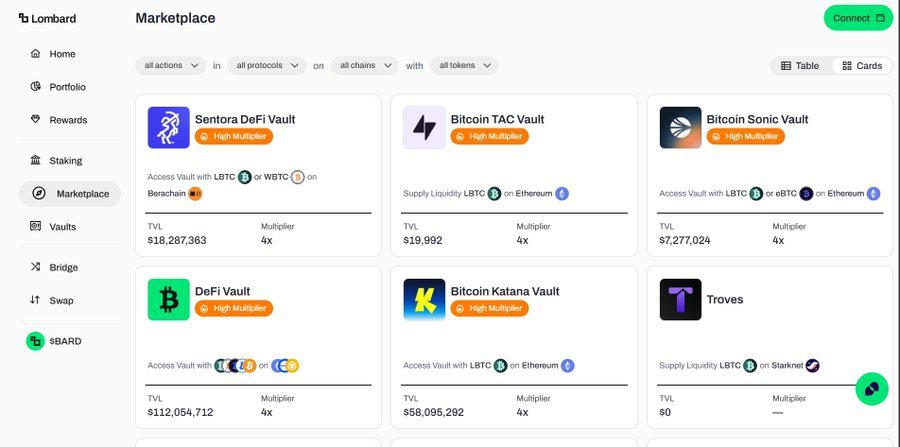900x447 pixels.
Task: Switch to Table view
Action: coord(801,65)
